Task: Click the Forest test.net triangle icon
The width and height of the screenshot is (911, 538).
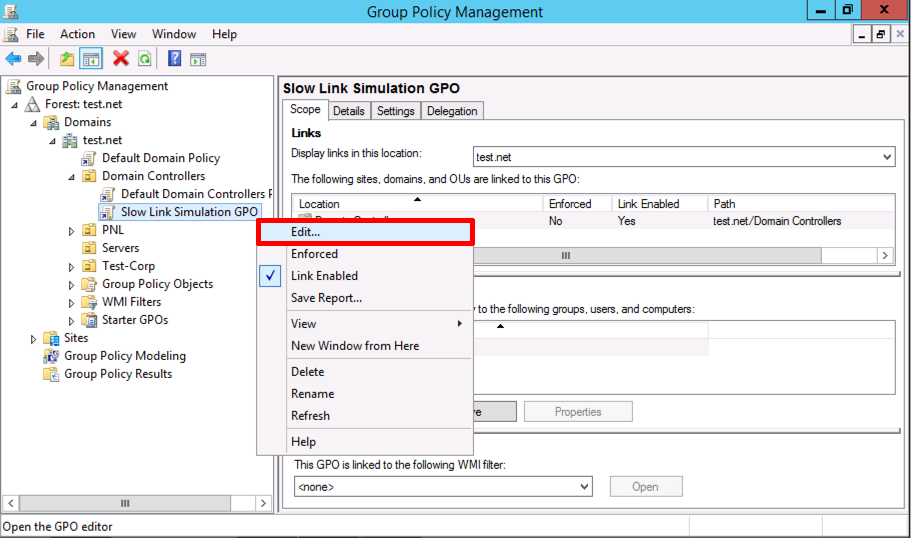Action: pyautogui.click(x=33, y=105)
